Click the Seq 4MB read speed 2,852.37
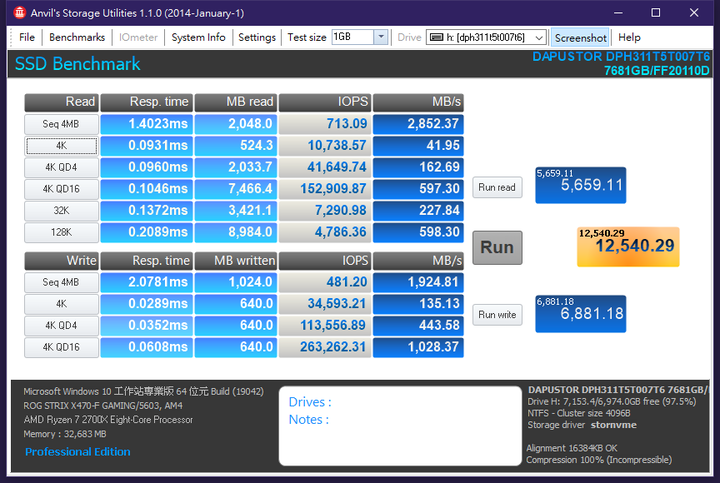 [418, 124]
